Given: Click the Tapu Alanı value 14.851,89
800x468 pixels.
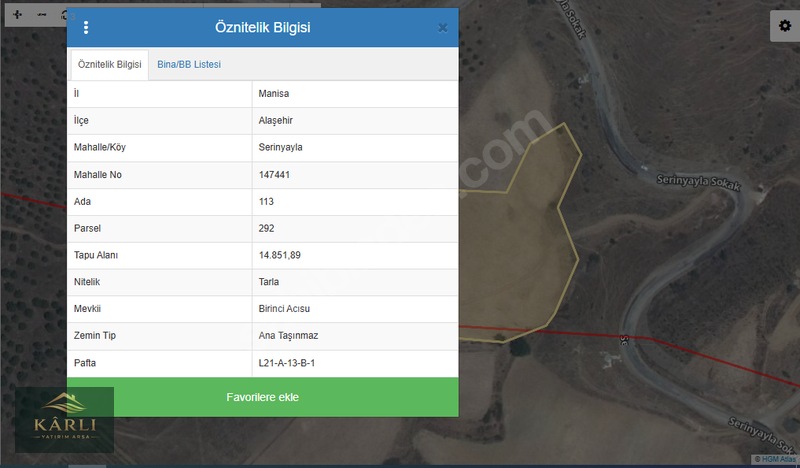Looking at the screenshot, I should tap(280, 255).
